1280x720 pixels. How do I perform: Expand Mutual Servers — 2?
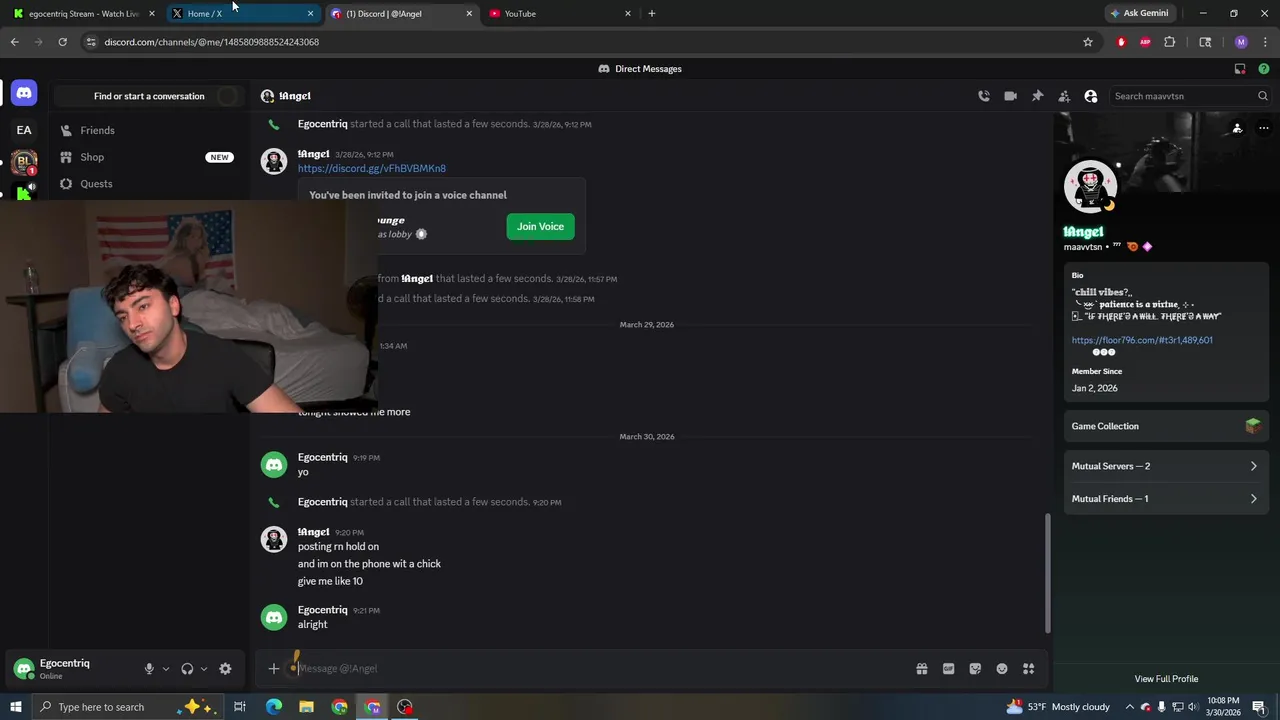pyautogui.click(x=1166, y=466)
